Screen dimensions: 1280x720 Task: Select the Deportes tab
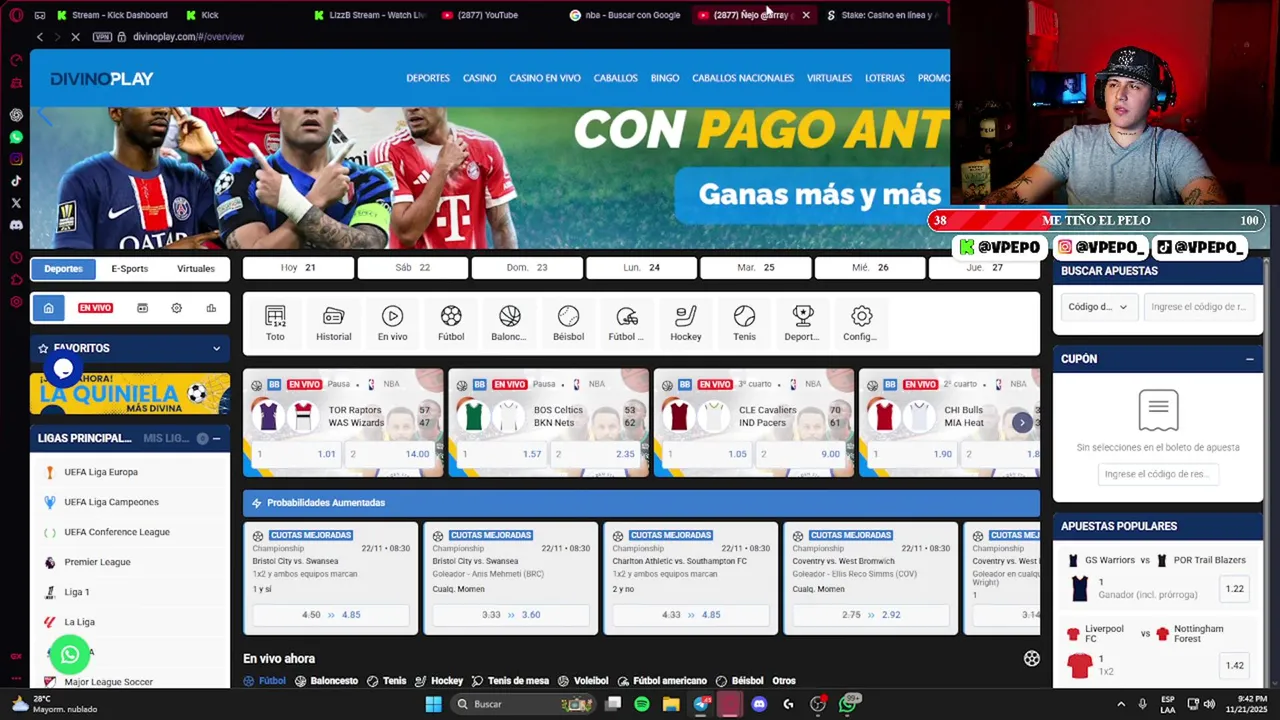click(63, 268)
